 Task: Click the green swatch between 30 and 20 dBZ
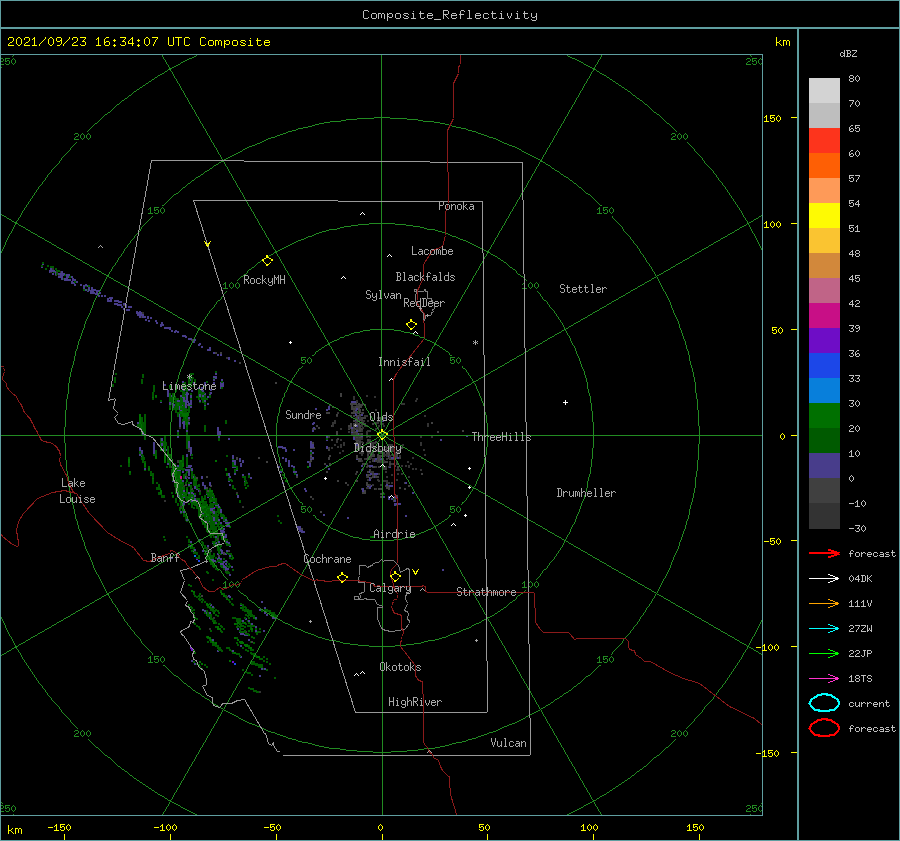pyautogui.click(x=824, y=416)
